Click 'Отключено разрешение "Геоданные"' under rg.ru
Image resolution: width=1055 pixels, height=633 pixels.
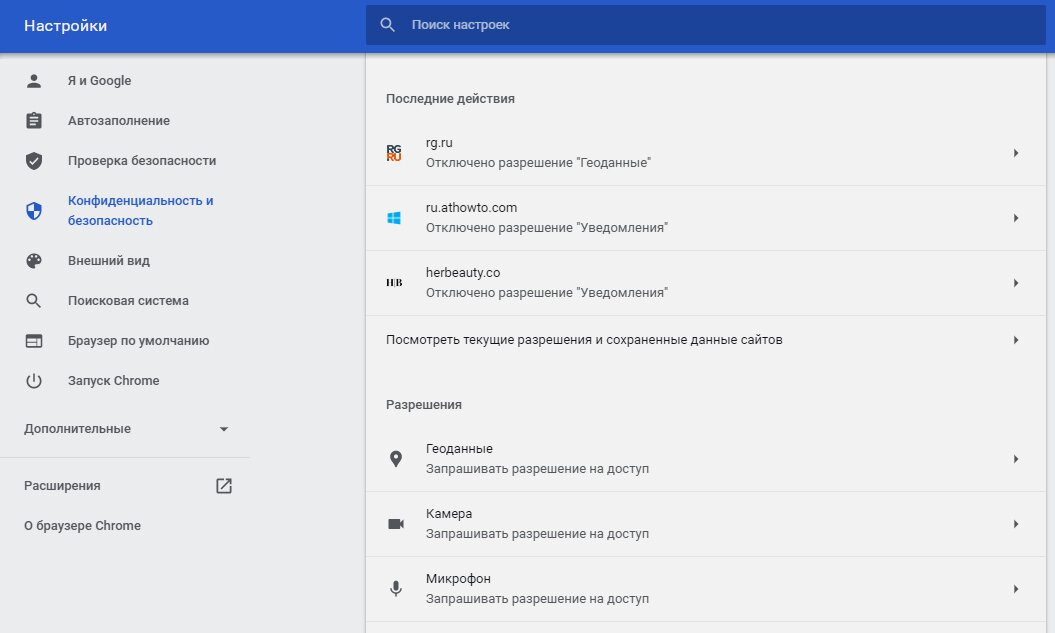[538, 163]
